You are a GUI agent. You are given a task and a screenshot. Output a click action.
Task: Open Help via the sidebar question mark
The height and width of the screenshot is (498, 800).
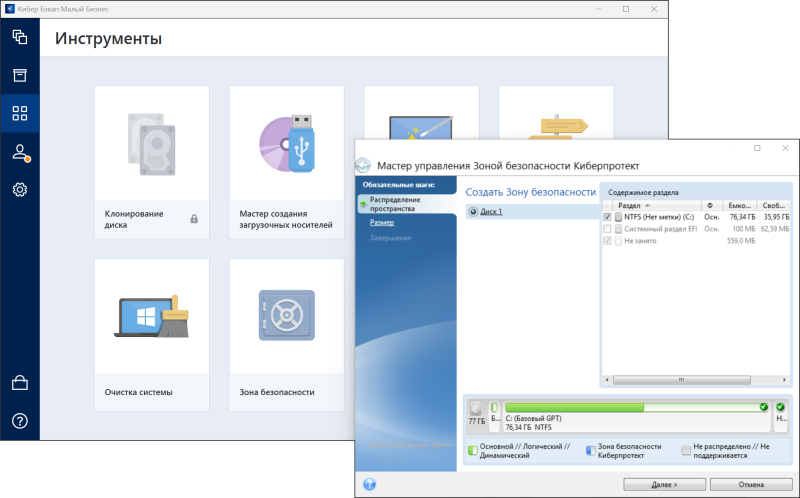coord(19,420)
